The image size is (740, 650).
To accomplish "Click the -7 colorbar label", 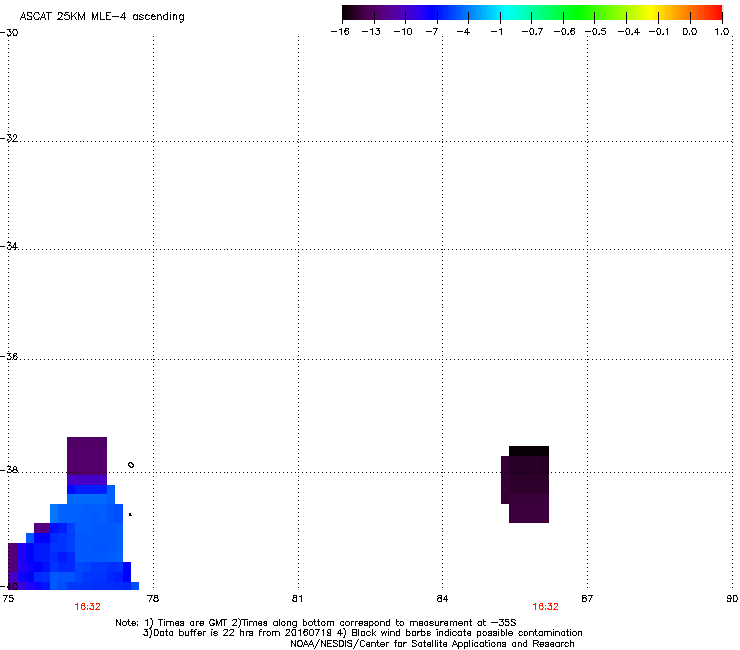I will pyautogui.click(x=432, y=32).
